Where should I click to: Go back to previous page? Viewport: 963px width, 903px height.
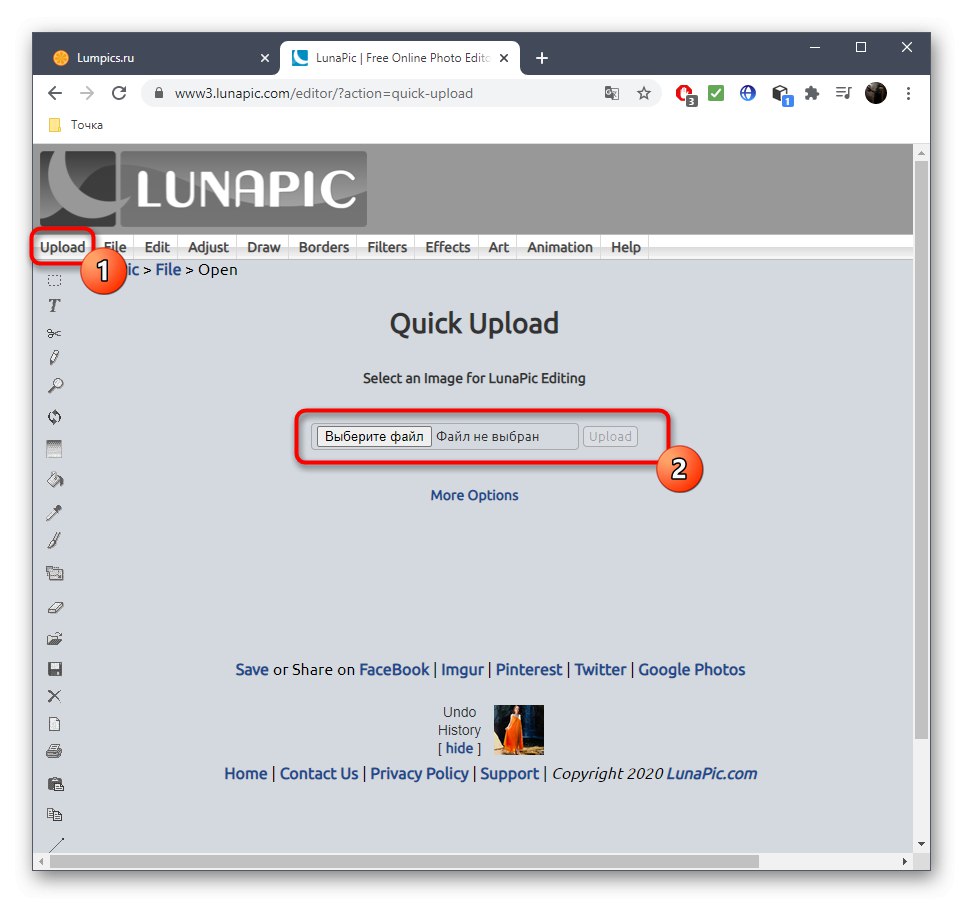(x=55, y=93)
